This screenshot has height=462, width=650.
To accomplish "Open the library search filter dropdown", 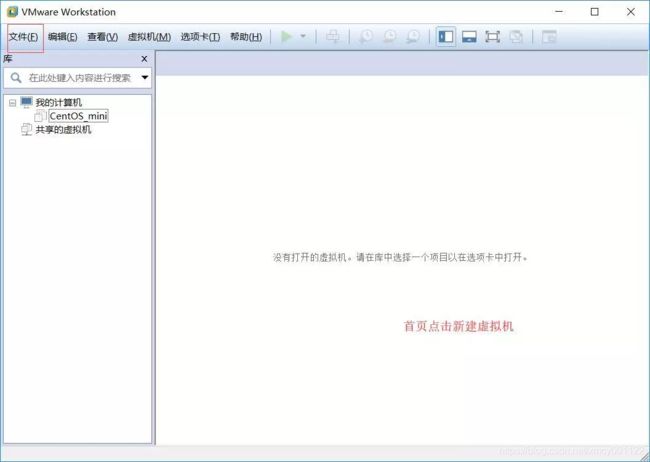I will (145, 77).
